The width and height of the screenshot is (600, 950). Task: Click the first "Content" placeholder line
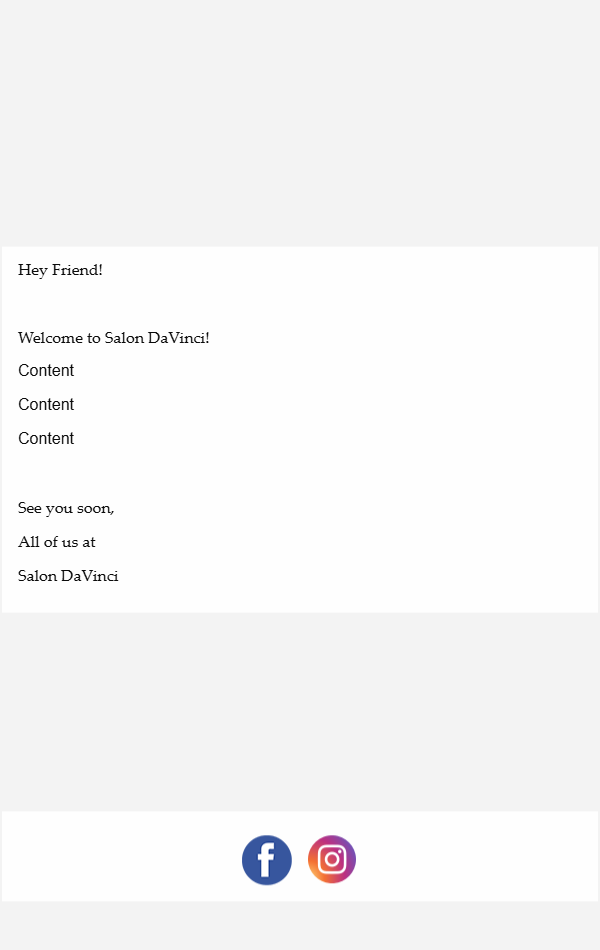pos(46,371)
